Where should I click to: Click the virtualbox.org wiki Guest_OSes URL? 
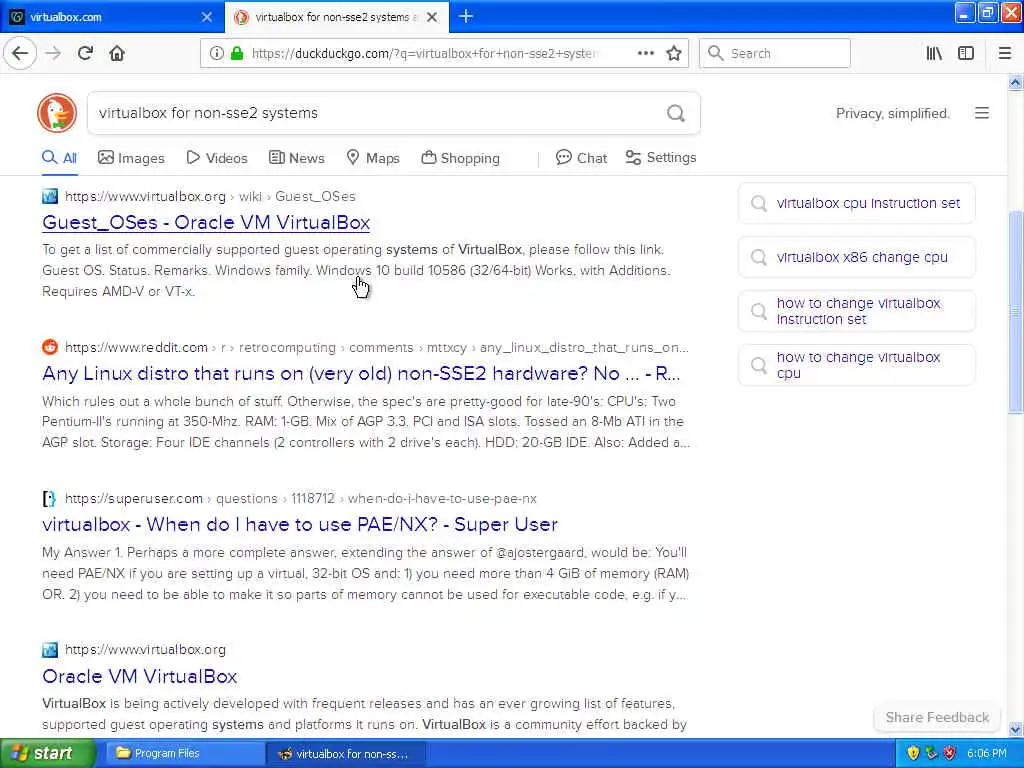point(210,197)
